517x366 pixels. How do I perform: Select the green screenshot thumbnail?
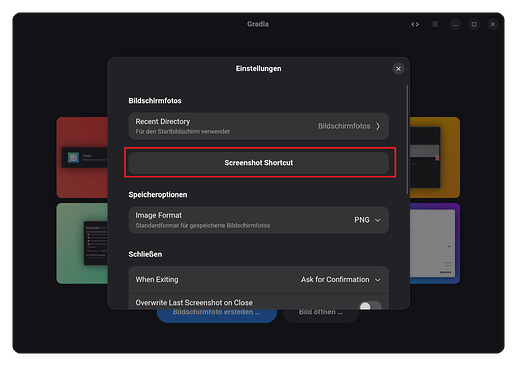pyautogui.click(x=82, y=244)
